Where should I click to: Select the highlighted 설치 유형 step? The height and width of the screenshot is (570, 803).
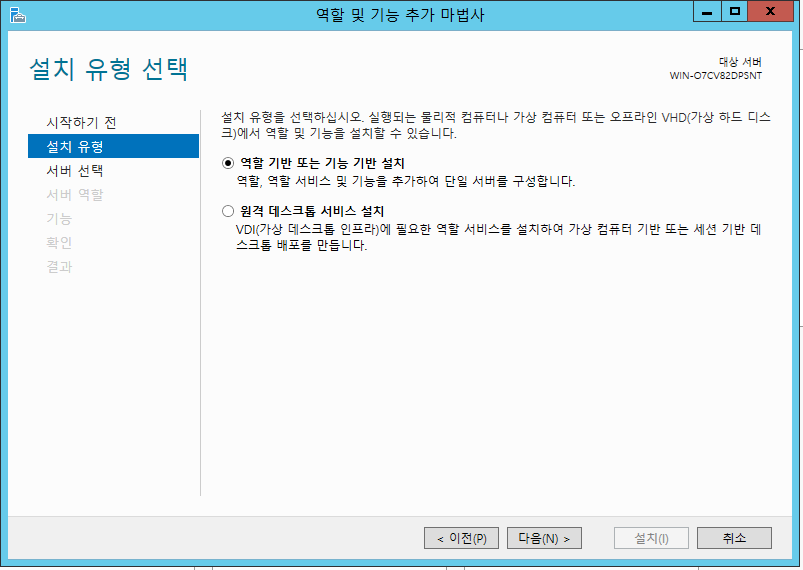[75, 147]
